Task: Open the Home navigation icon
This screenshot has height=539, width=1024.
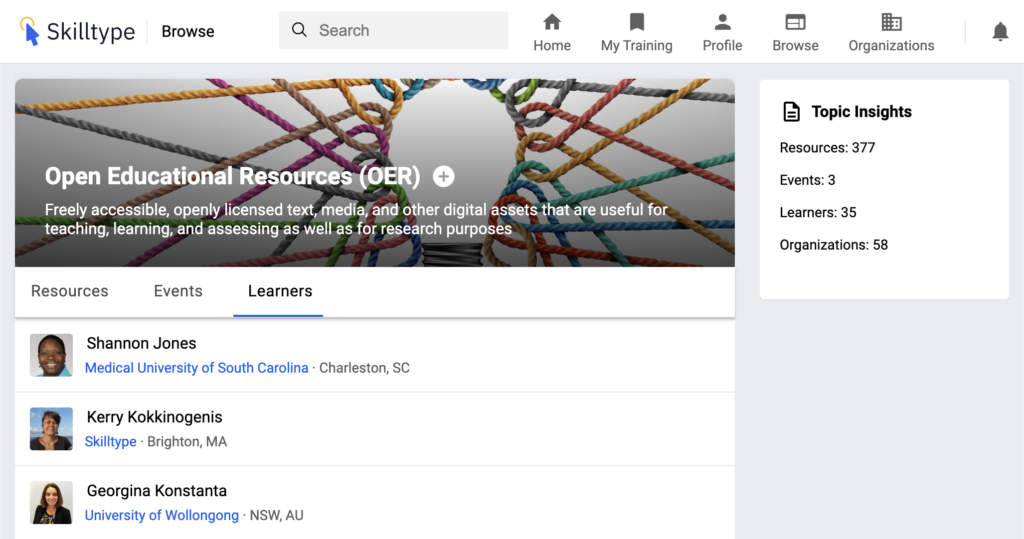Action: point(552,22)
